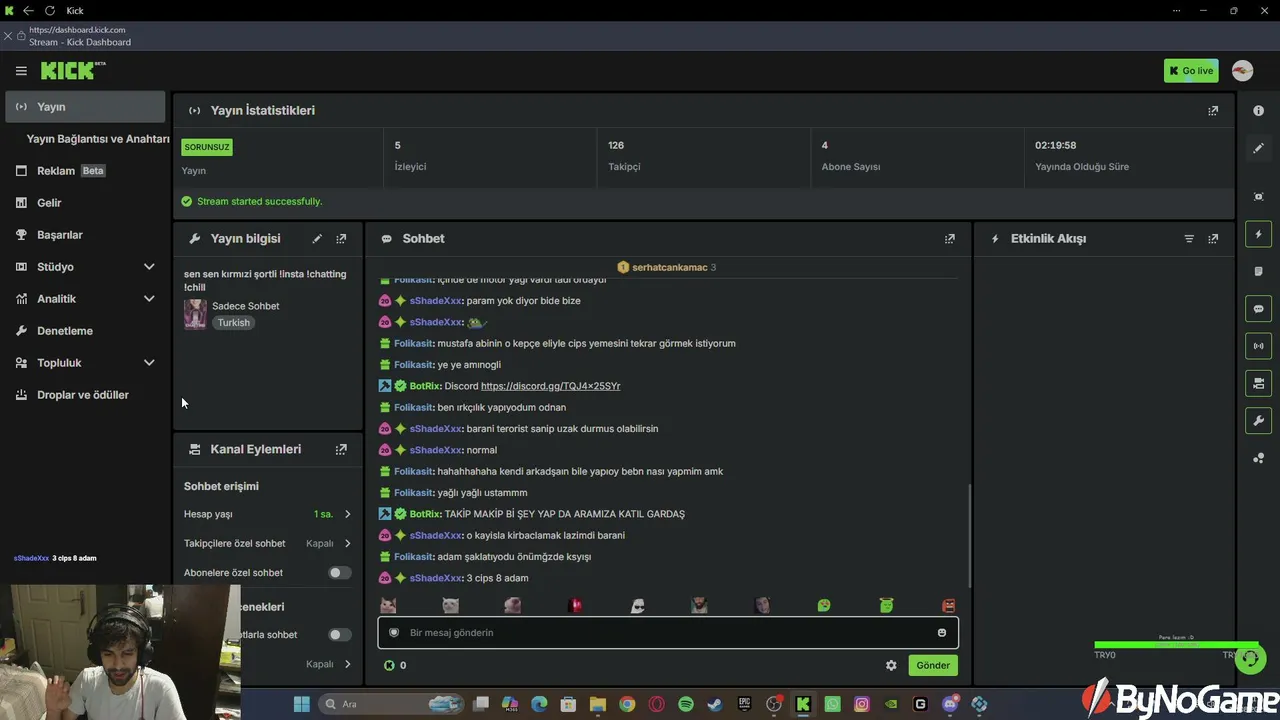Toggle the chat bubble widget icon
This screenshot has width=1280, height=720.
(1259, 309)
